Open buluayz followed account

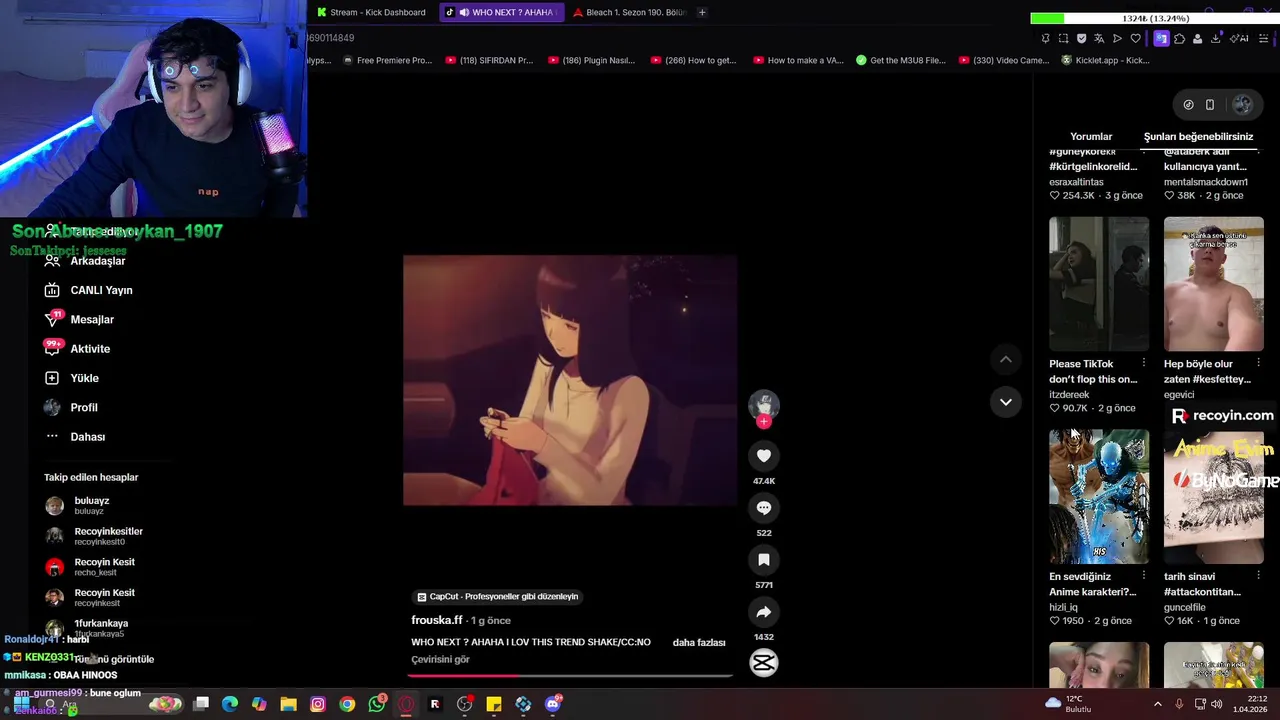(x=77, y=505)
